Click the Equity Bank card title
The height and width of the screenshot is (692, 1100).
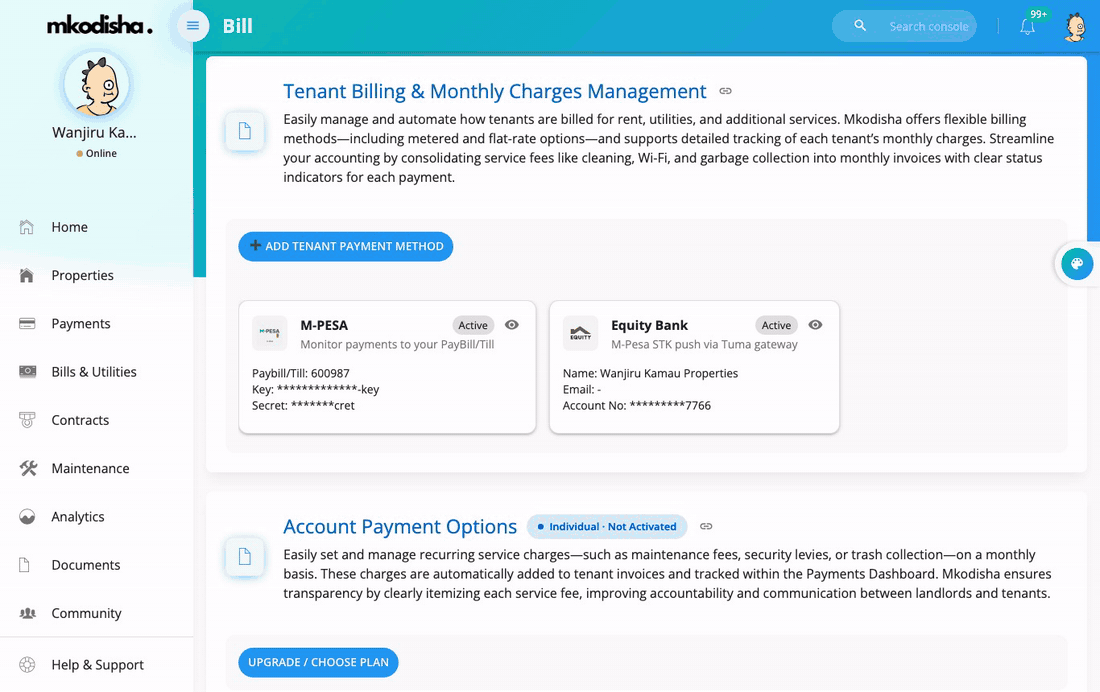coord(650,325)
